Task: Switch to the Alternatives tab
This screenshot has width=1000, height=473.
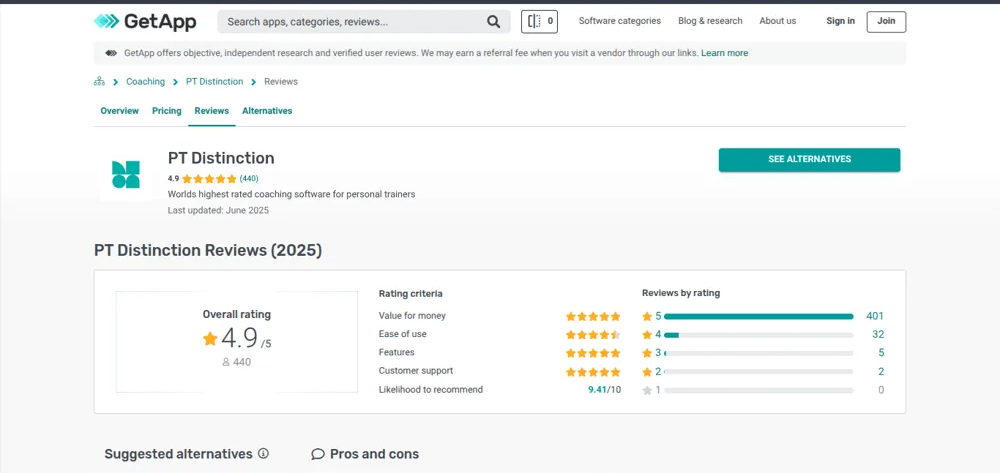Action: [267, 111]
